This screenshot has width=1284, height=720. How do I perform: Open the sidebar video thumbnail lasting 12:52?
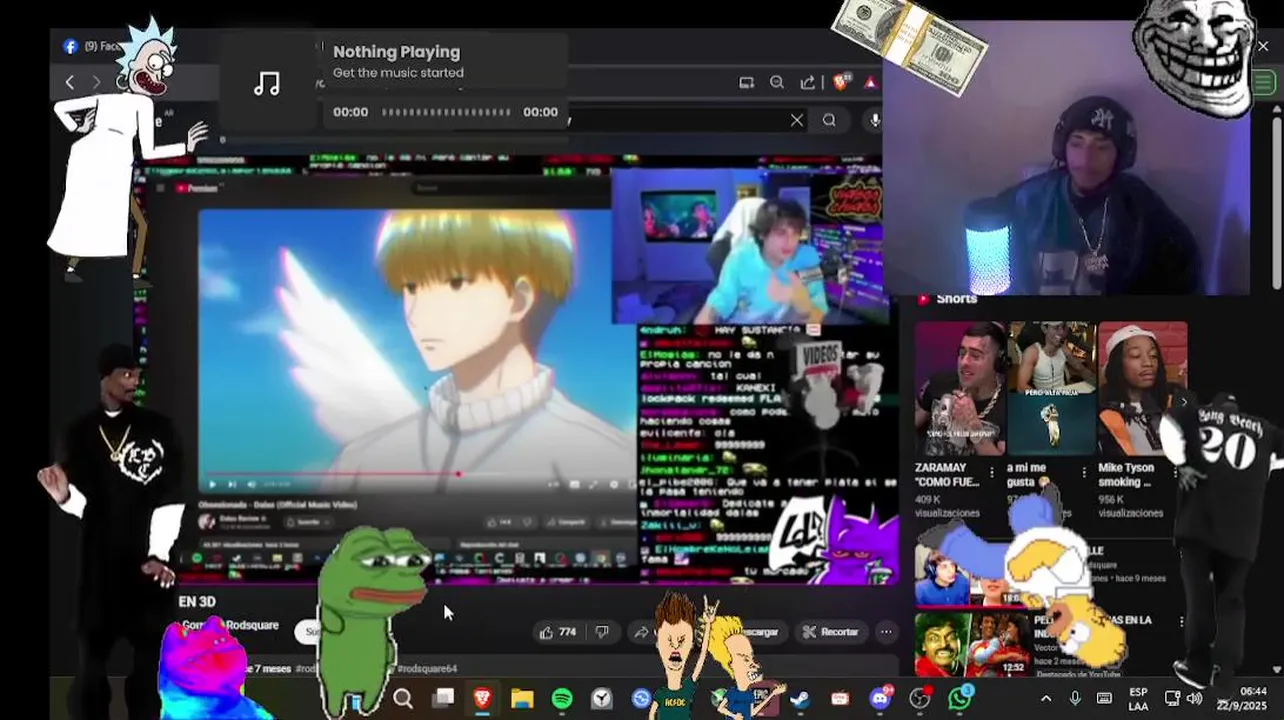[971, 644]
